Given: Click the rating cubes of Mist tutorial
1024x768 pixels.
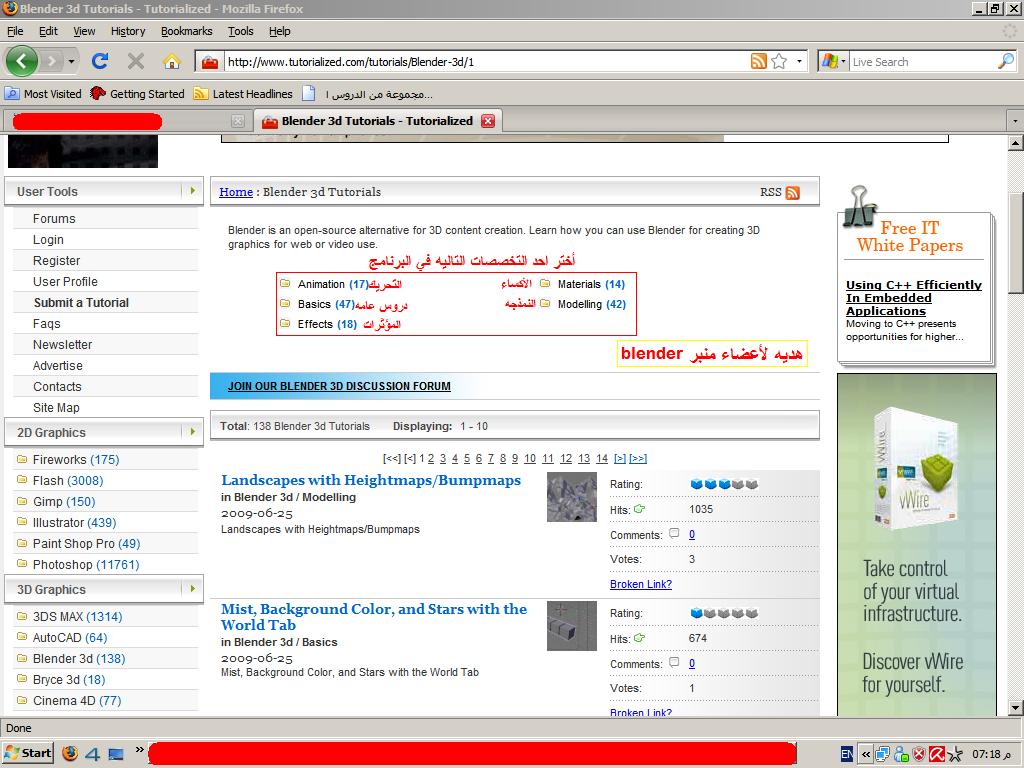Looking at the screenshot, I should click(724, 613).
